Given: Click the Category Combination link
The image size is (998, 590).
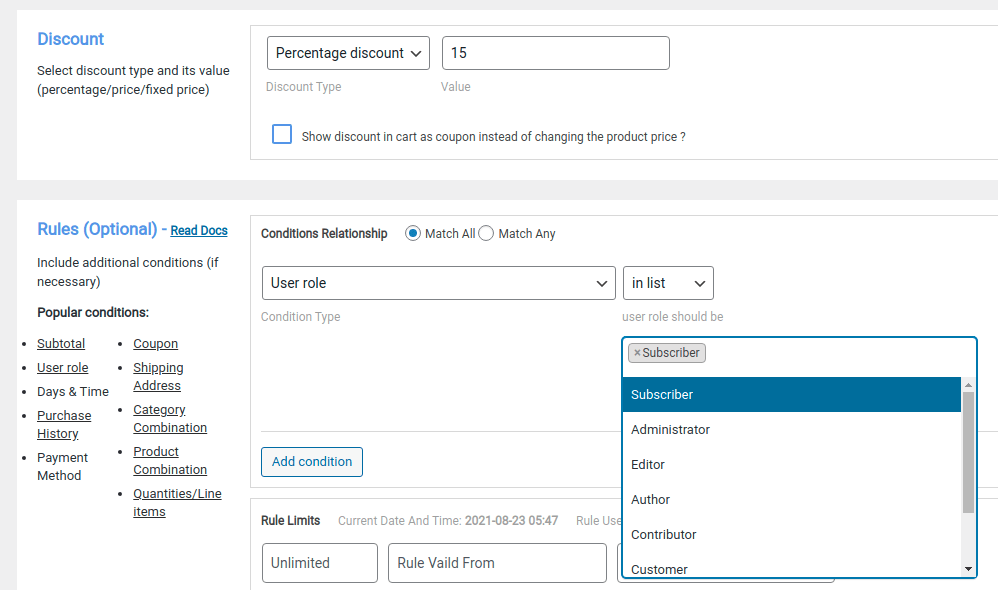Looking at the screenshot, I should 170,419.
